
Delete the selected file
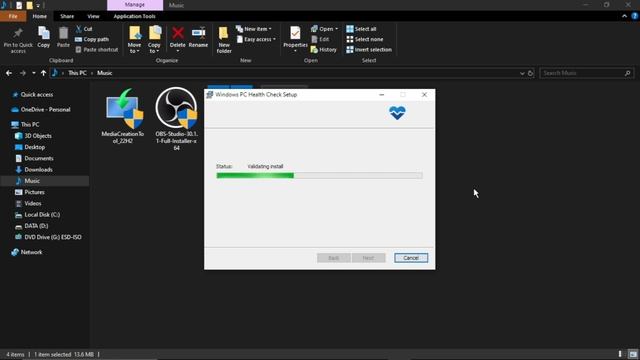[x=178, y=40]
